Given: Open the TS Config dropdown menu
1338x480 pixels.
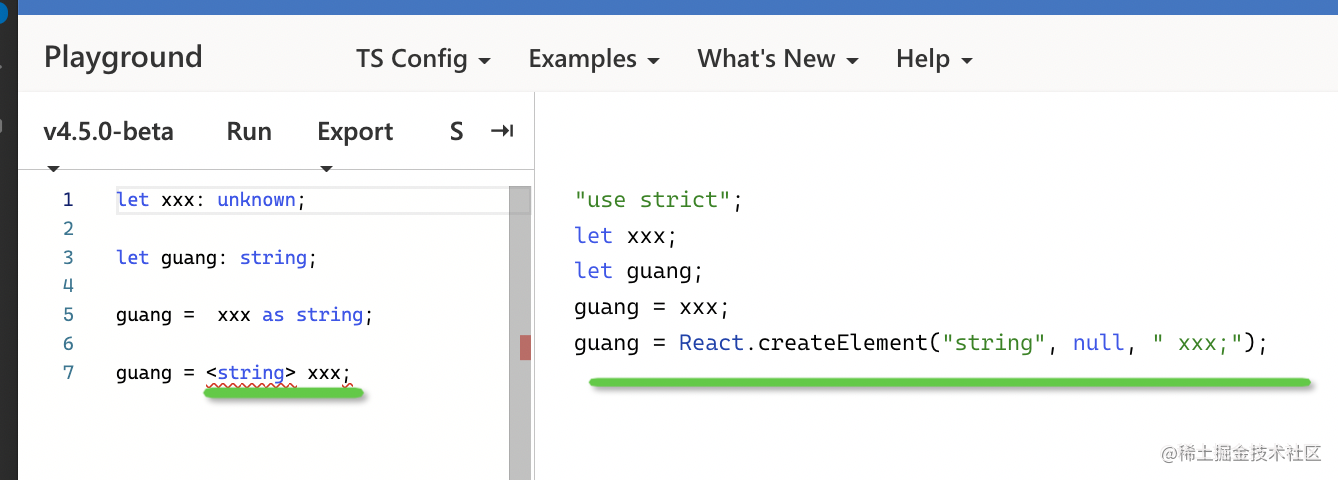Looking at the screenshot, I should [x=423, y=59].
